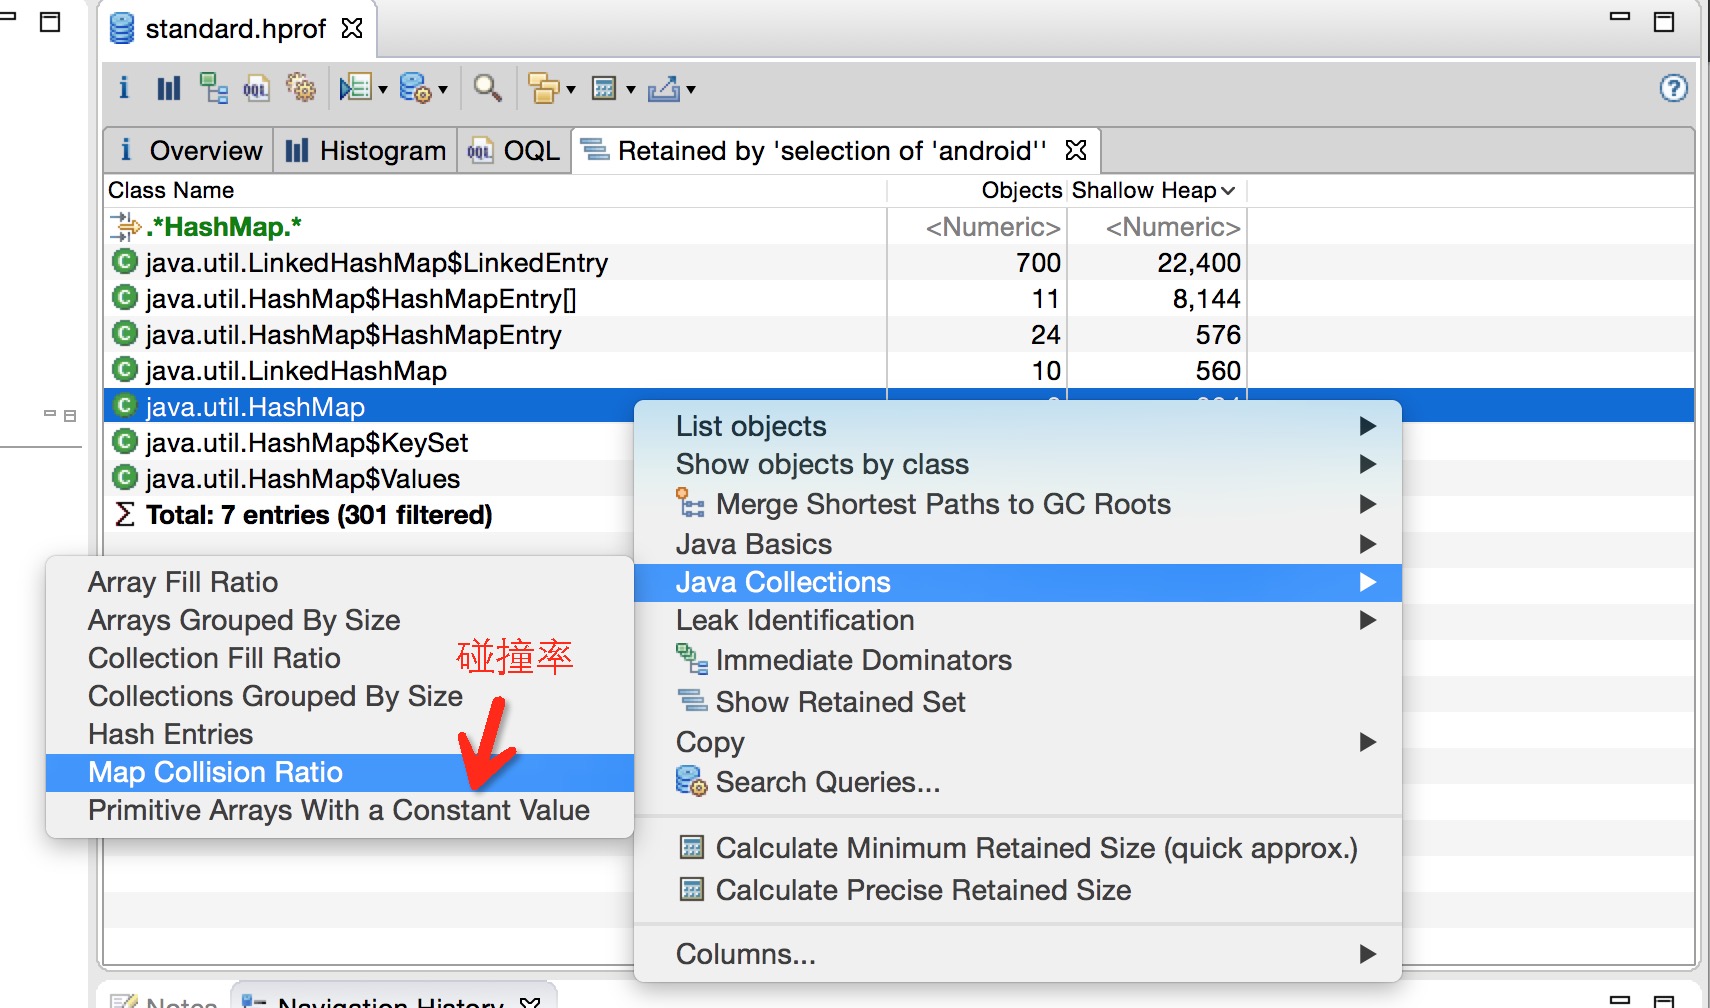Select Immediate Dominators menu item
The image size is (1710, 1008).
tap(863, 660)
